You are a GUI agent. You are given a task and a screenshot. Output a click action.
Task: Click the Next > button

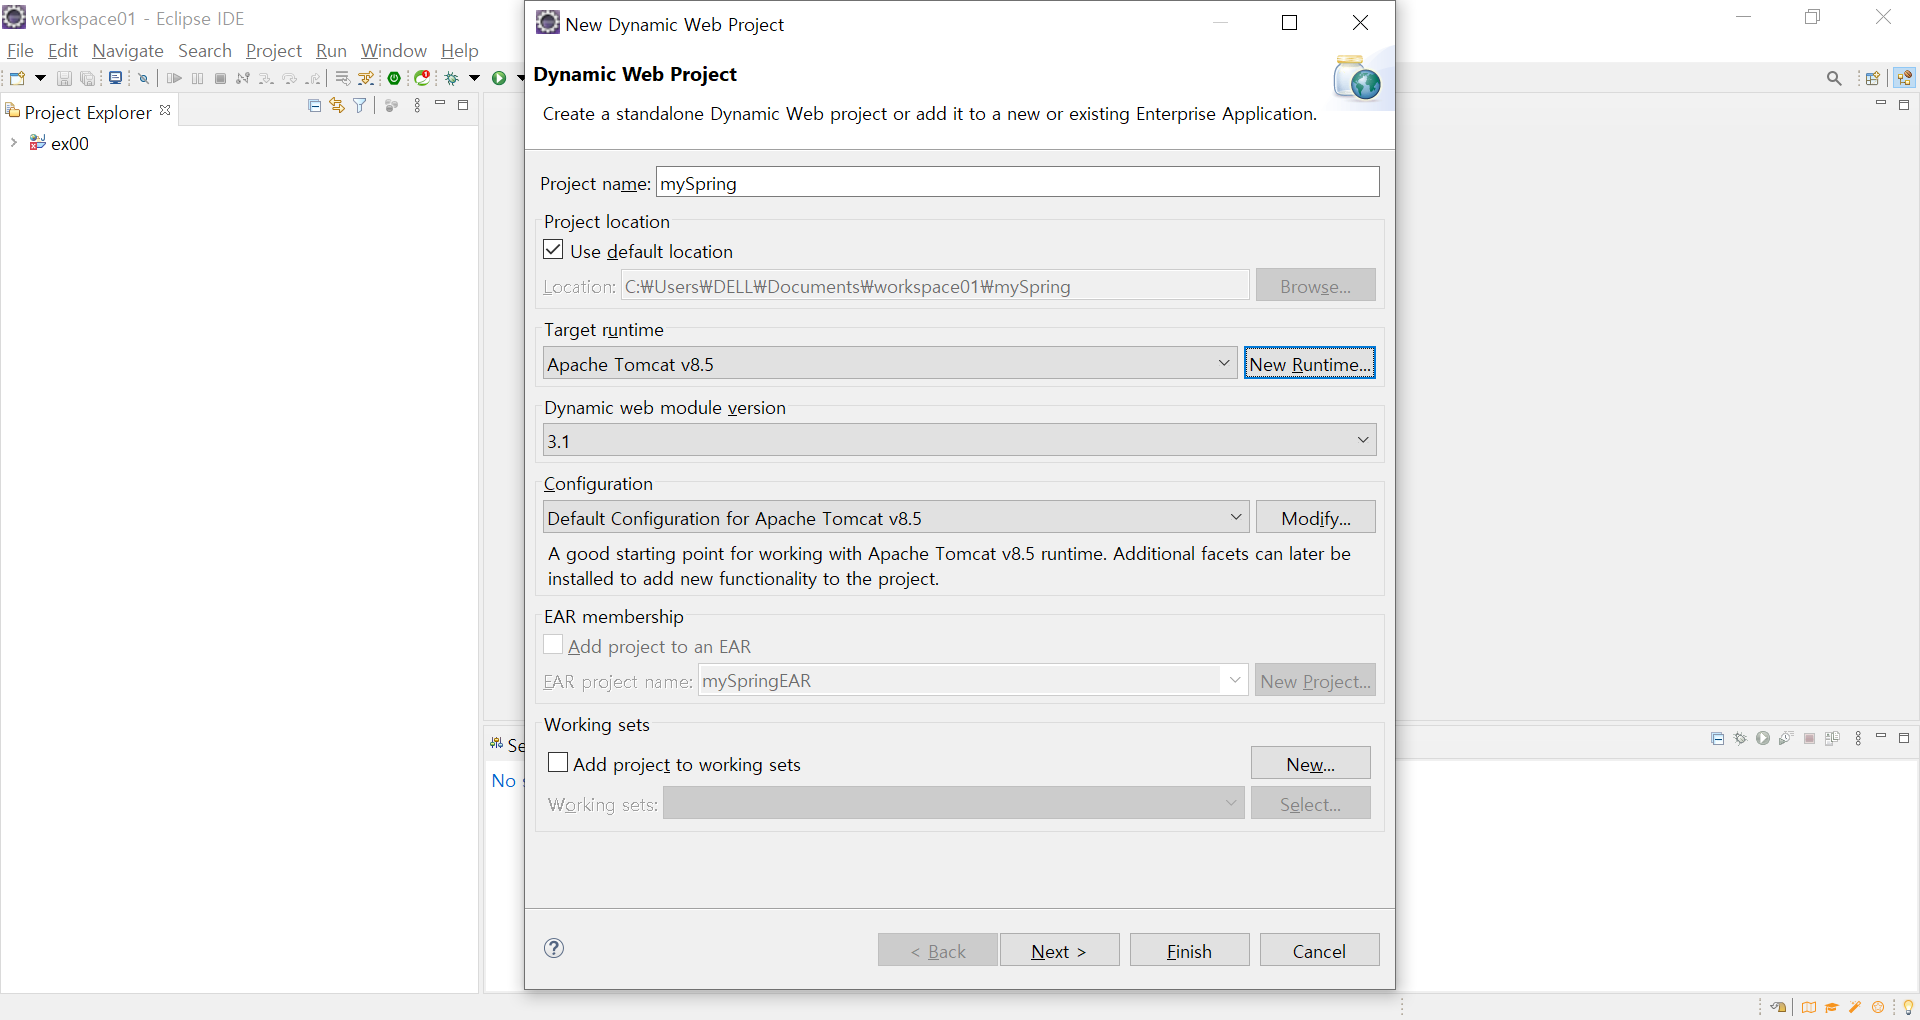pos(1059,950)
